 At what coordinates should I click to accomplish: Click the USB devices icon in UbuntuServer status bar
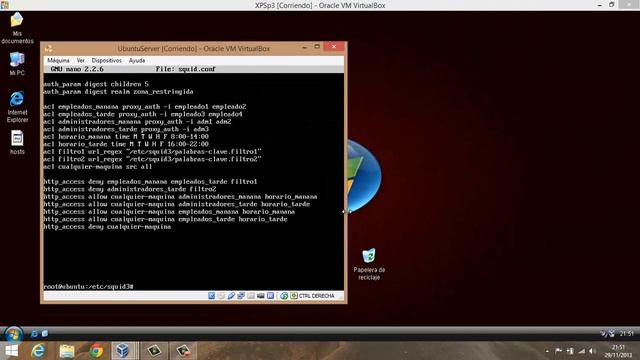231,296
